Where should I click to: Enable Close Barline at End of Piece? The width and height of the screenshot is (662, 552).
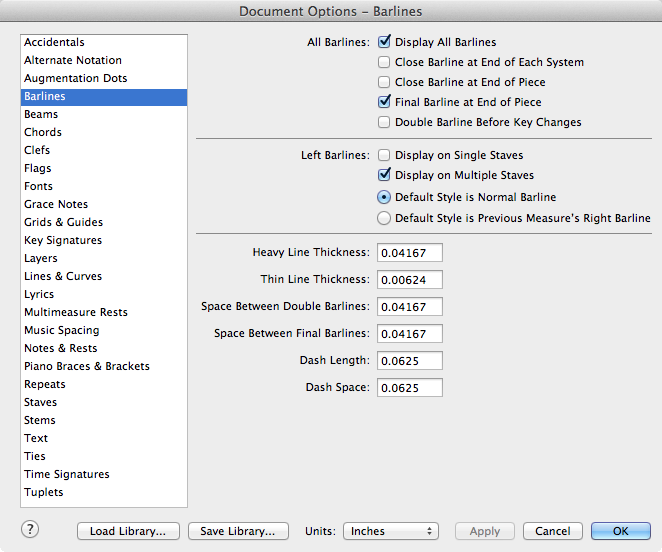point(384,82)
